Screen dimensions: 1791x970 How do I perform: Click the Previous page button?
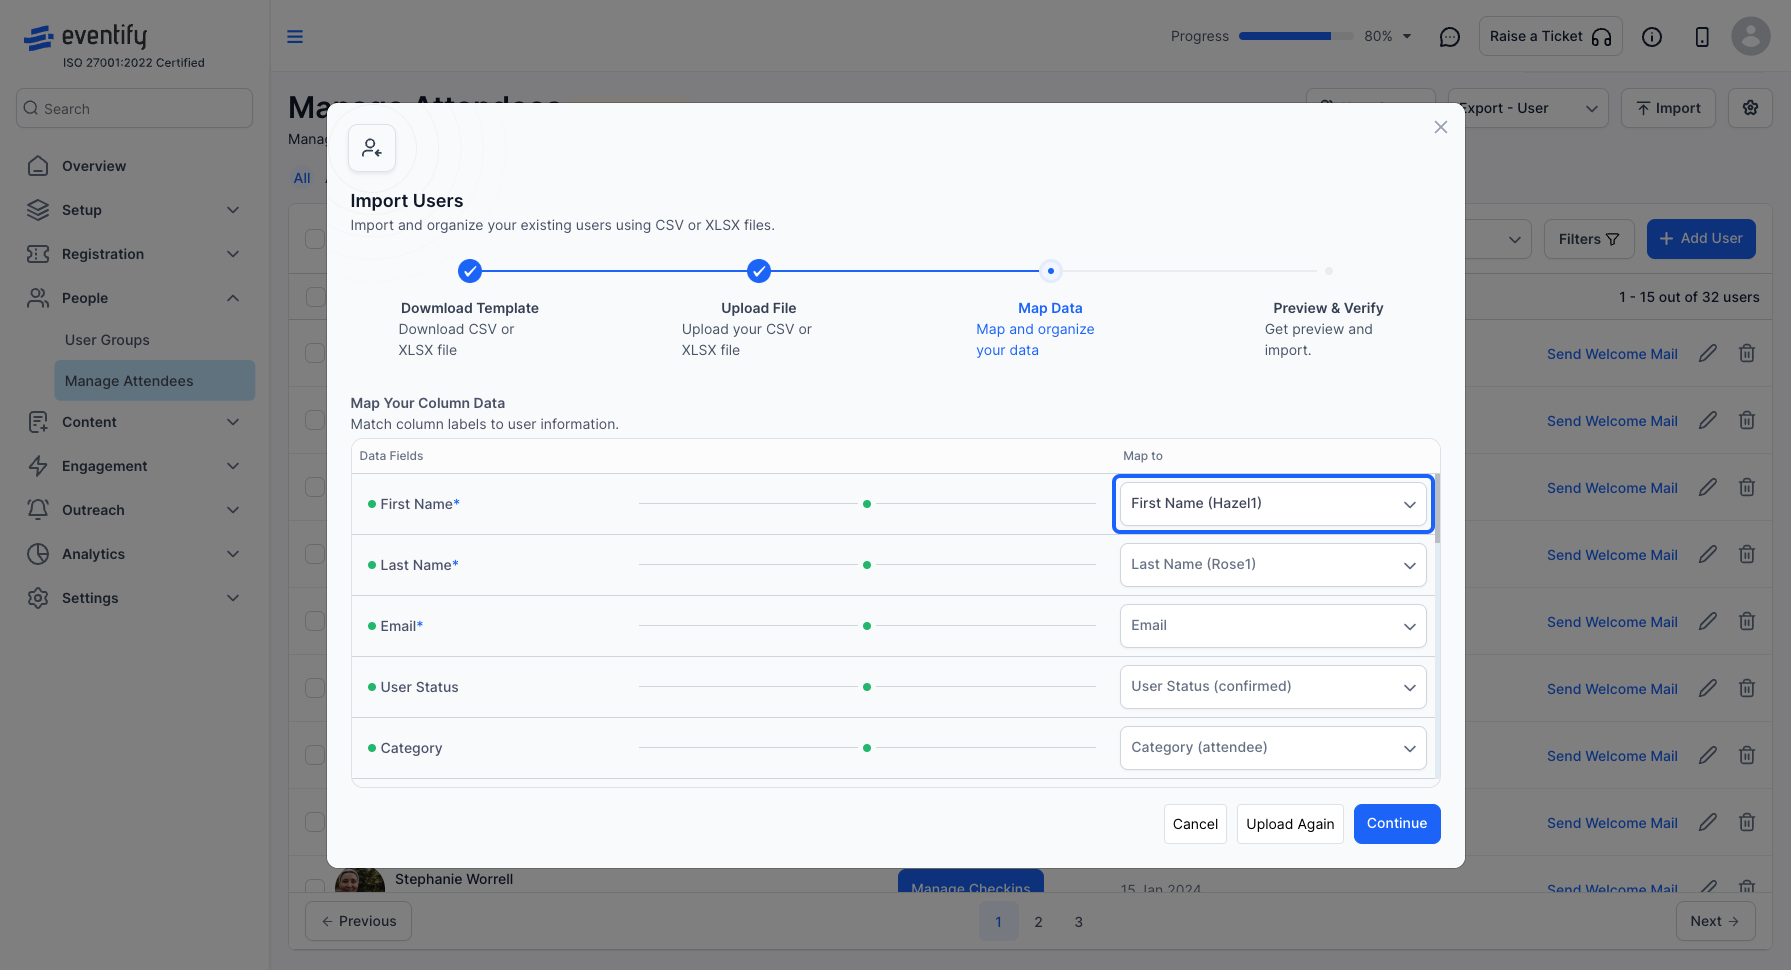pyautogui.click(x=358, y=921)
